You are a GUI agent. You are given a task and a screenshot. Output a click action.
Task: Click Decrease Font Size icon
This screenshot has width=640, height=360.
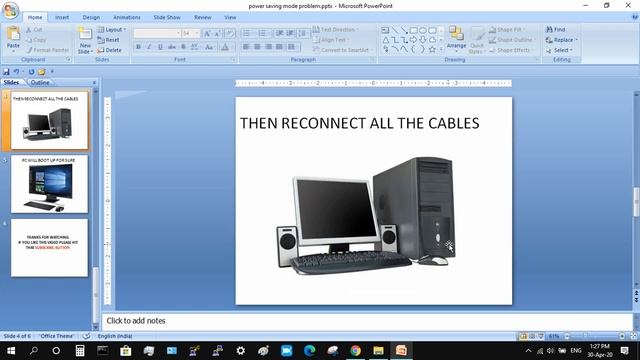click(x=218, y=33)
